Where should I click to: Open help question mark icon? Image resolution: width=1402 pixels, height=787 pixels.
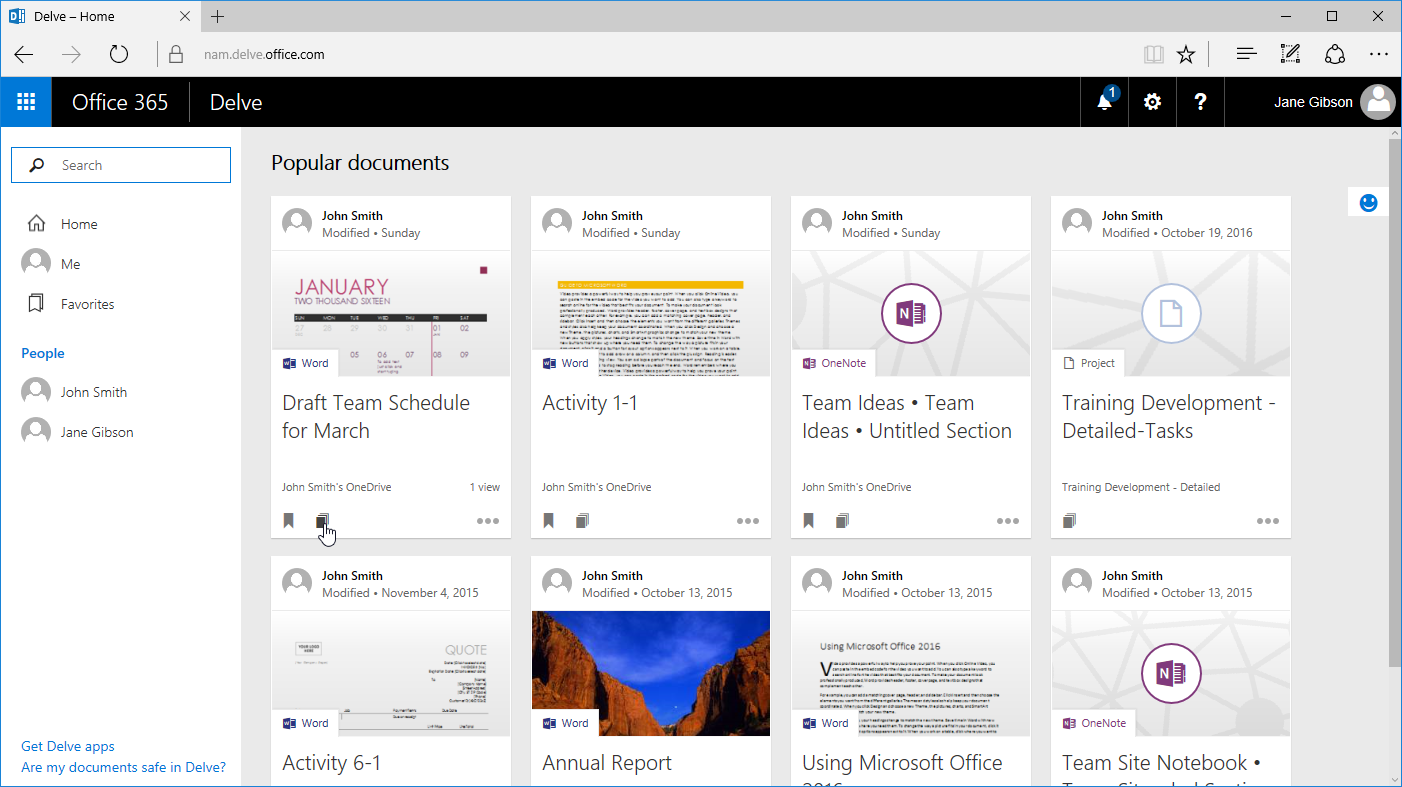pyautogui.click(x=1201, y=102)
